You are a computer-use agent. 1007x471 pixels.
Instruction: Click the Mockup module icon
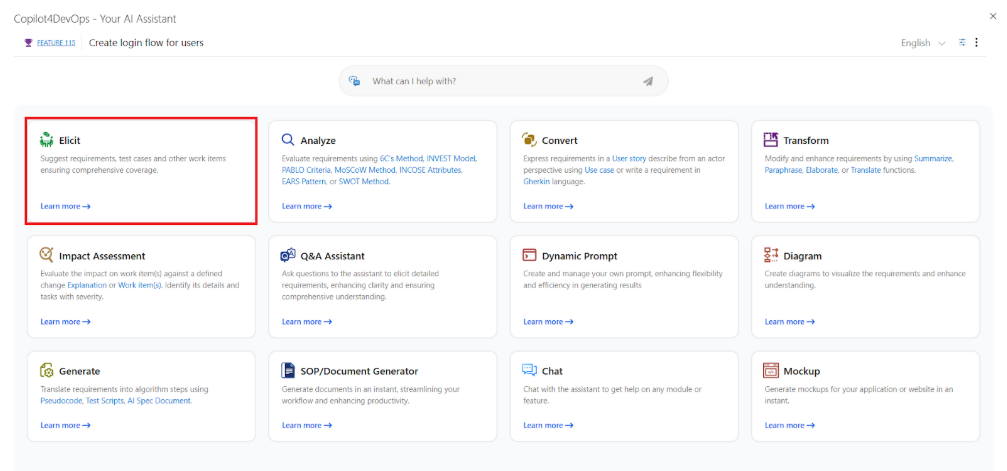click(x=771, y=371)
